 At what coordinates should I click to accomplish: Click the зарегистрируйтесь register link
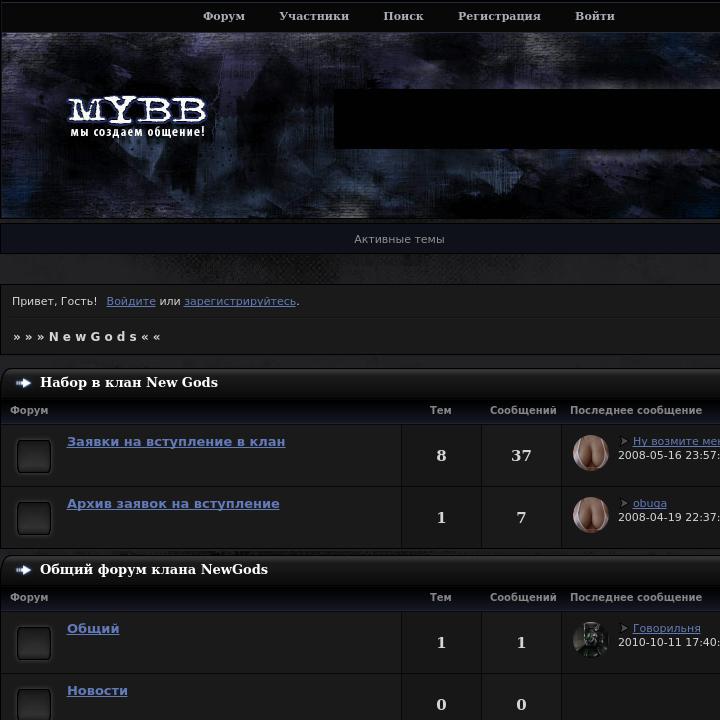[240, 301]
